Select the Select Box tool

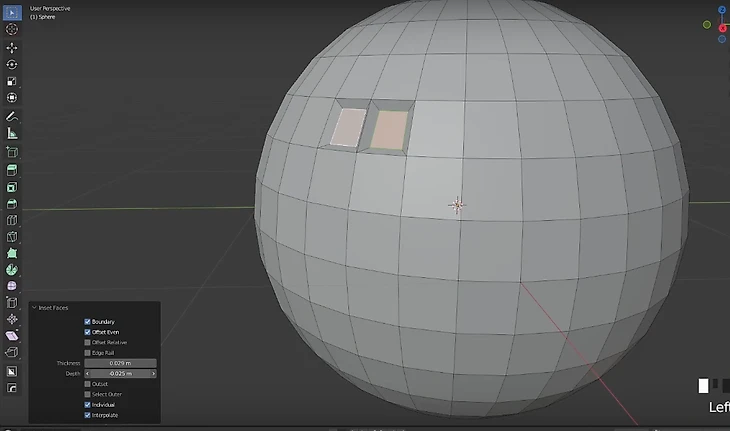coord(12,13)
